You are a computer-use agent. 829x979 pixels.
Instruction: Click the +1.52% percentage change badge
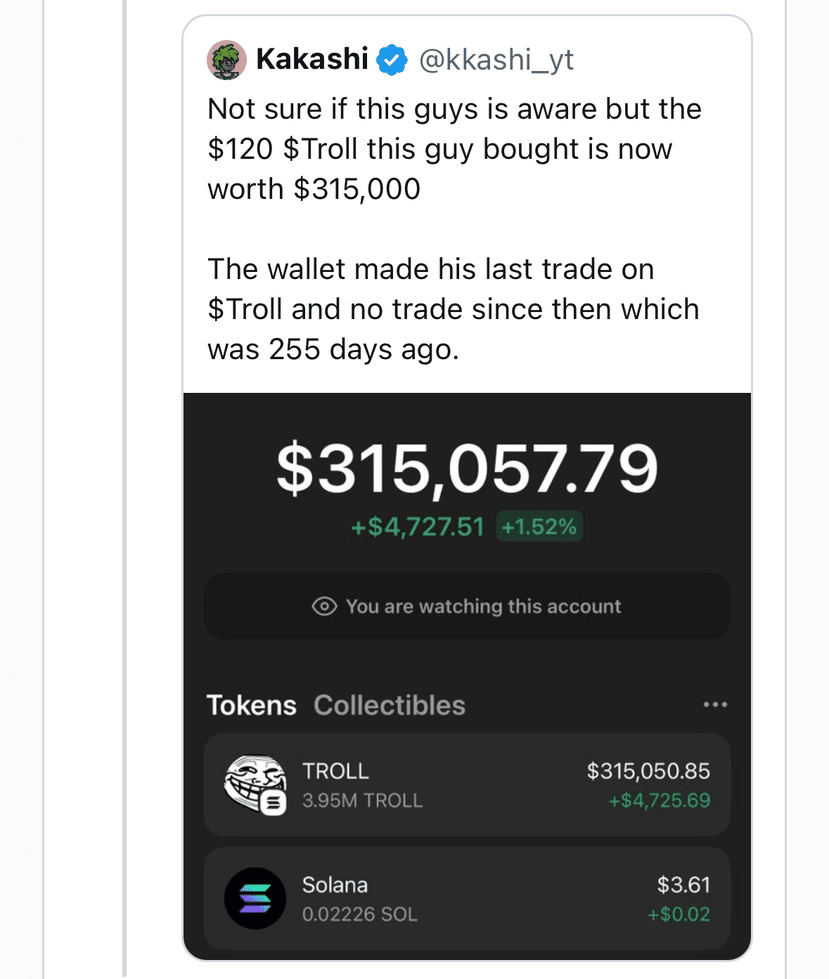(539, 526)
